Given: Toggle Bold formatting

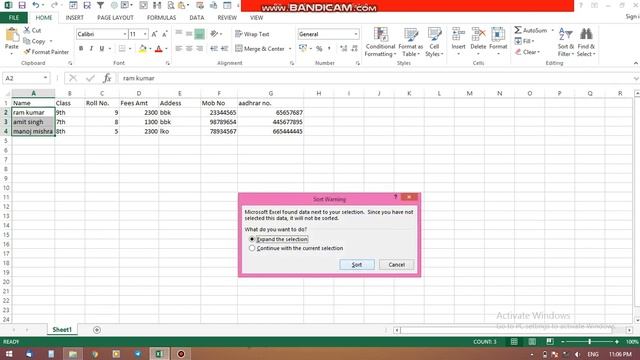Looking at the screenshot, I should pyautogui.click(x=81, y=49).
